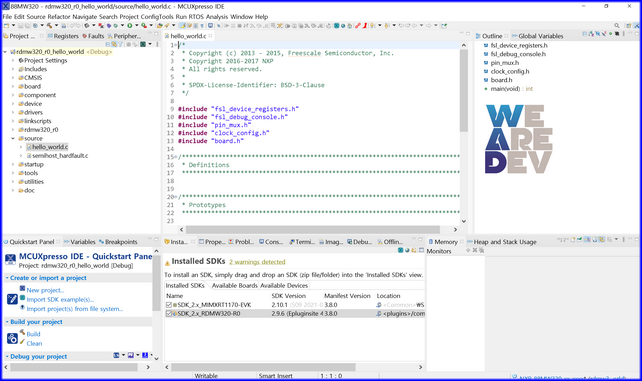Image resolution: width=642 pixels, height=381 pixels.
Task: Switch to the Available Boards tab
Action: [x=234, y=286]
